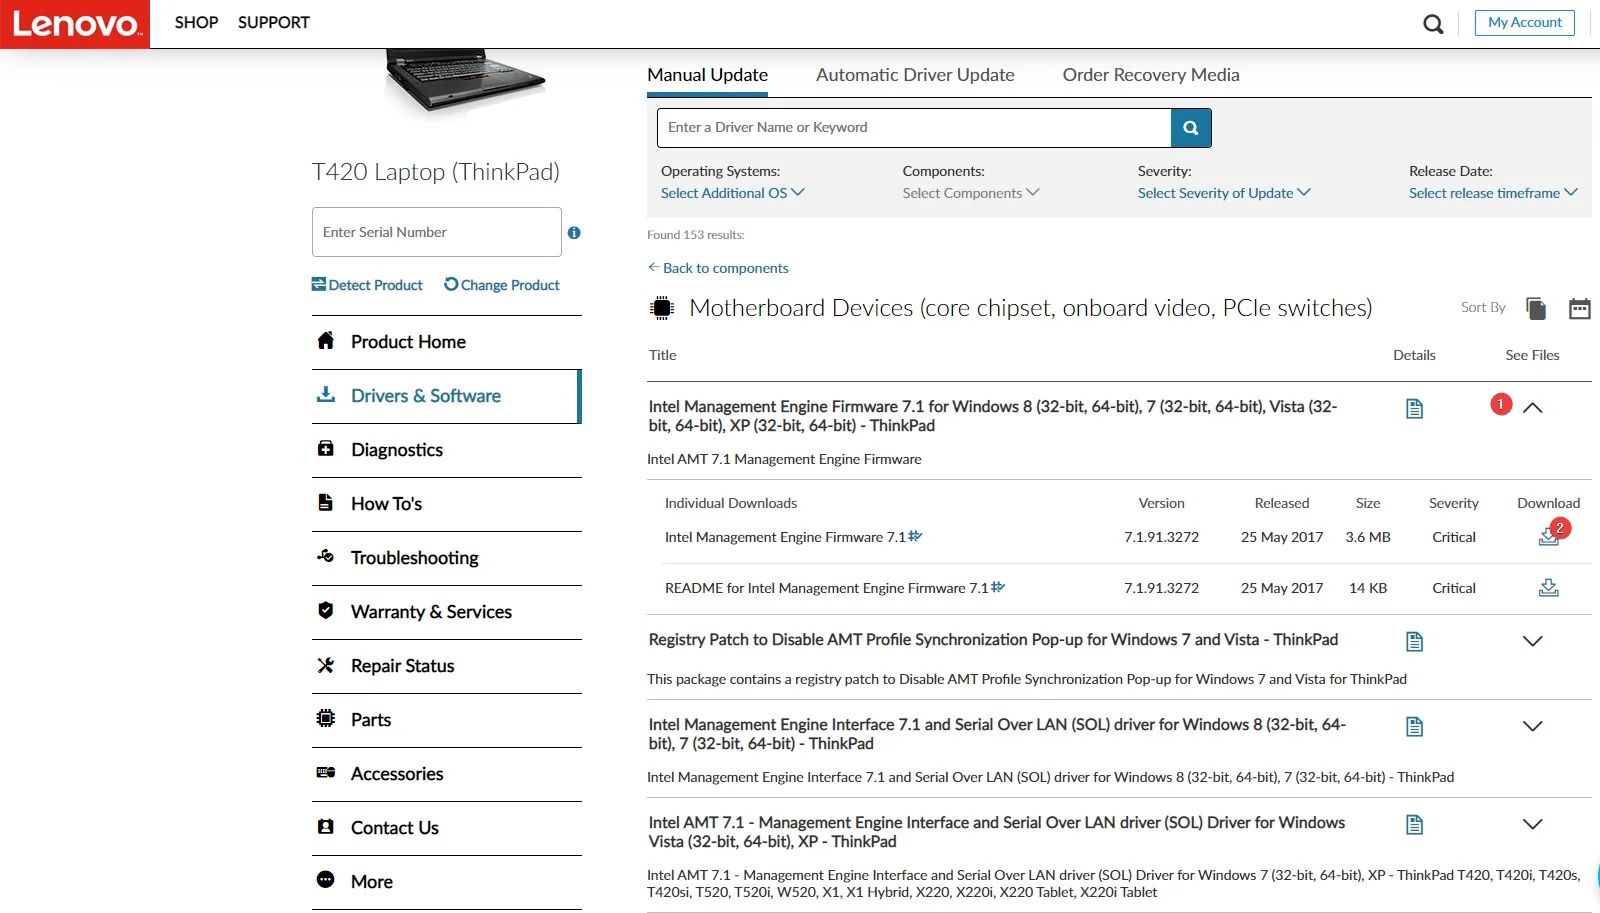This screenshot has width=1600, height=913.
Task: Click the Product Home house icon
Action: pyautogui.click(x=326, y=341)
